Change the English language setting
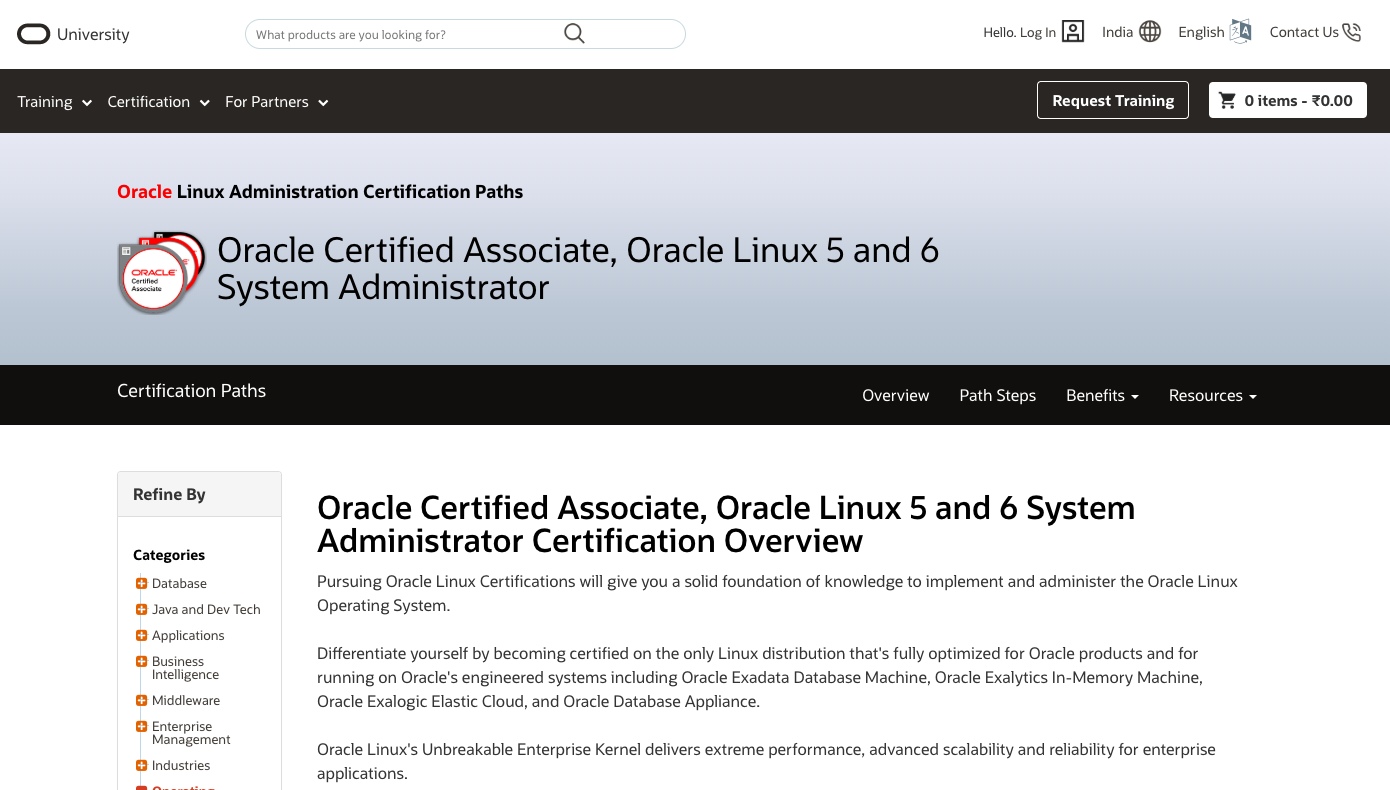This screenshot has width=1390, height=790. (x=1201, y=32)
